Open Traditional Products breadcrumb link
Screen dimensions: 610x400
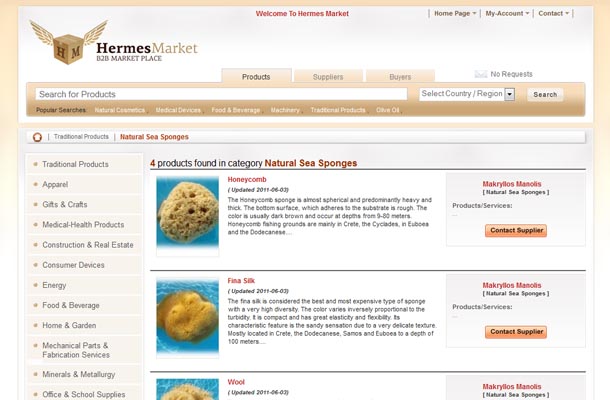81,137
